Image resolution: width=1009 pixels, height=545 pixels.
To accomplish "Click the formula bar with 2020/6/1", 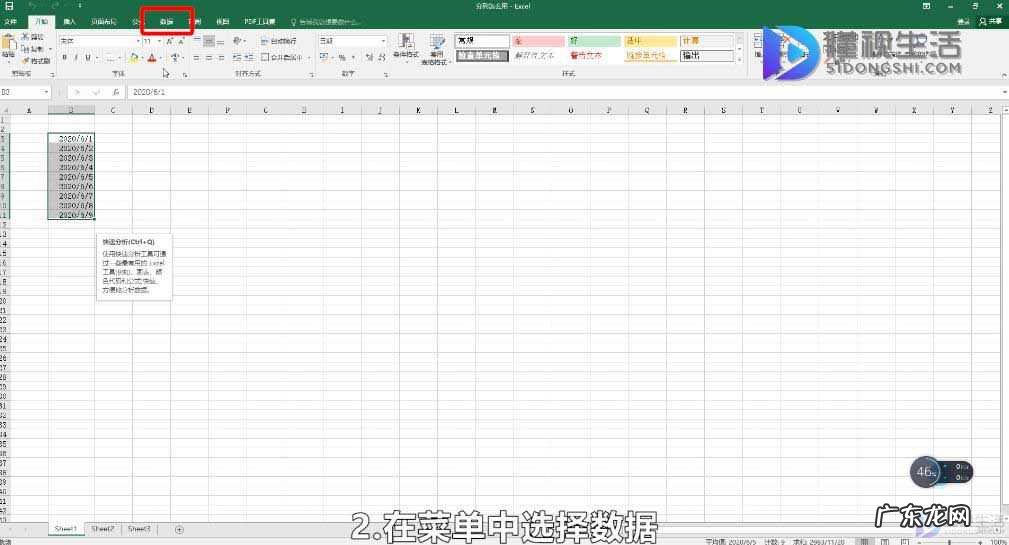I will 563,92.
